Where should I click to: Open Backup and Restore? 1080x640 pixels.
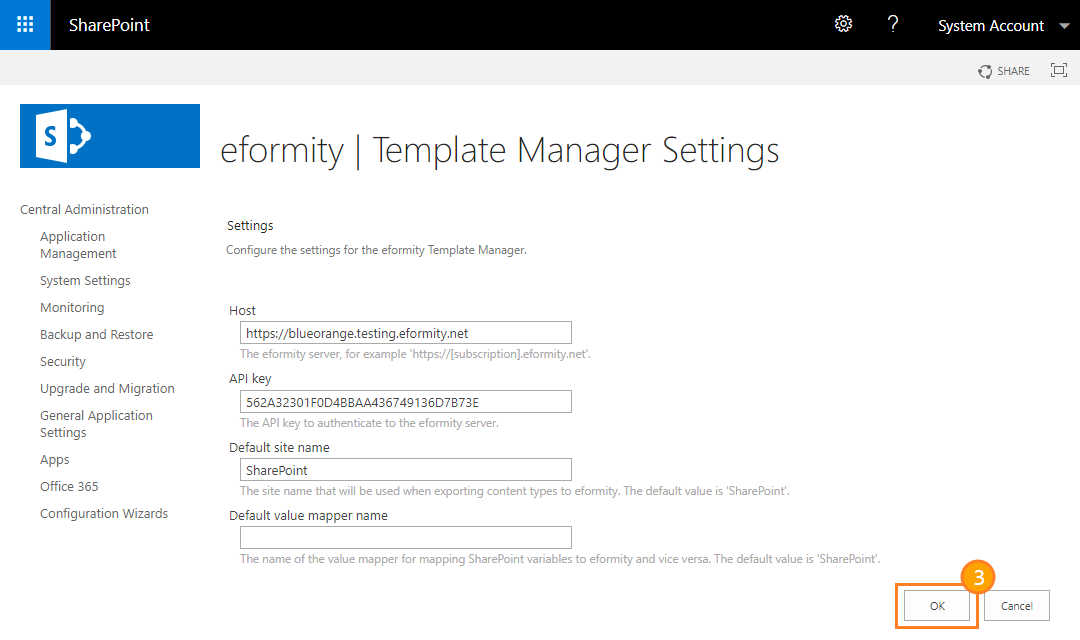coord(96,334)
